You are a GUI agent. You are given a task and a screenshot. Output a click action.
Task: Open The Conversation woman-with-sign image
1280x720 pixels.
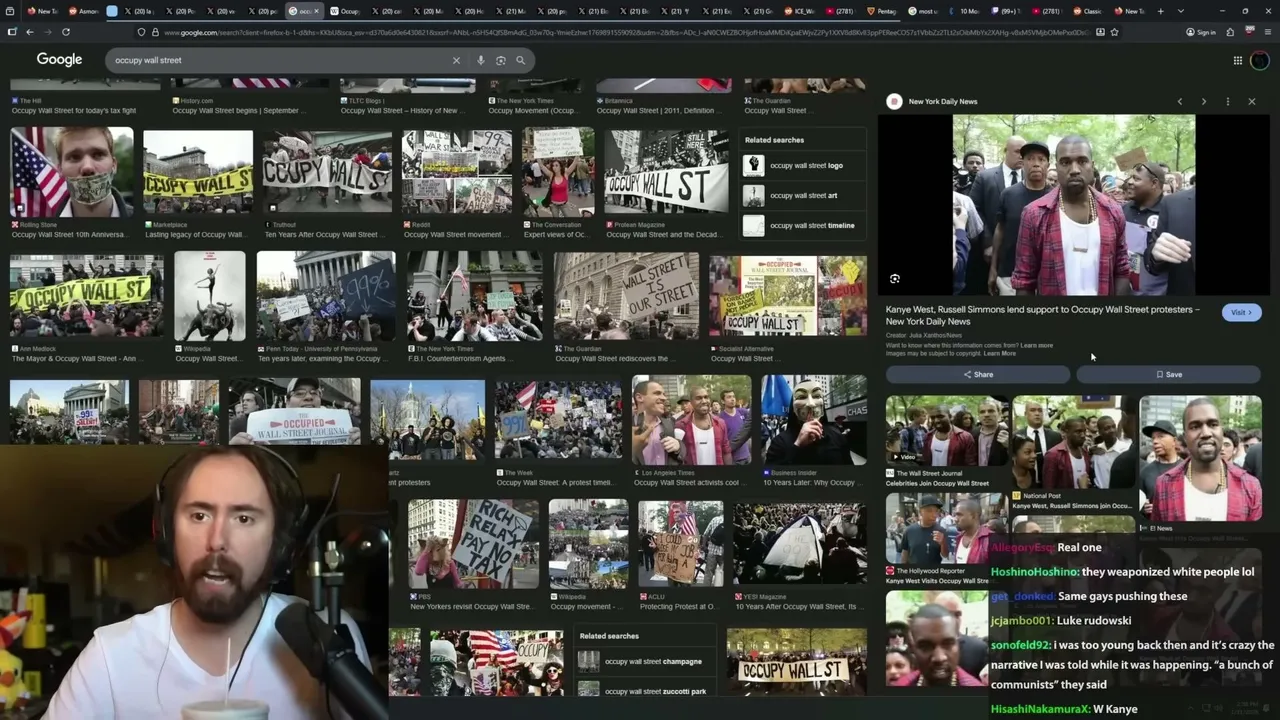point(558,172)
